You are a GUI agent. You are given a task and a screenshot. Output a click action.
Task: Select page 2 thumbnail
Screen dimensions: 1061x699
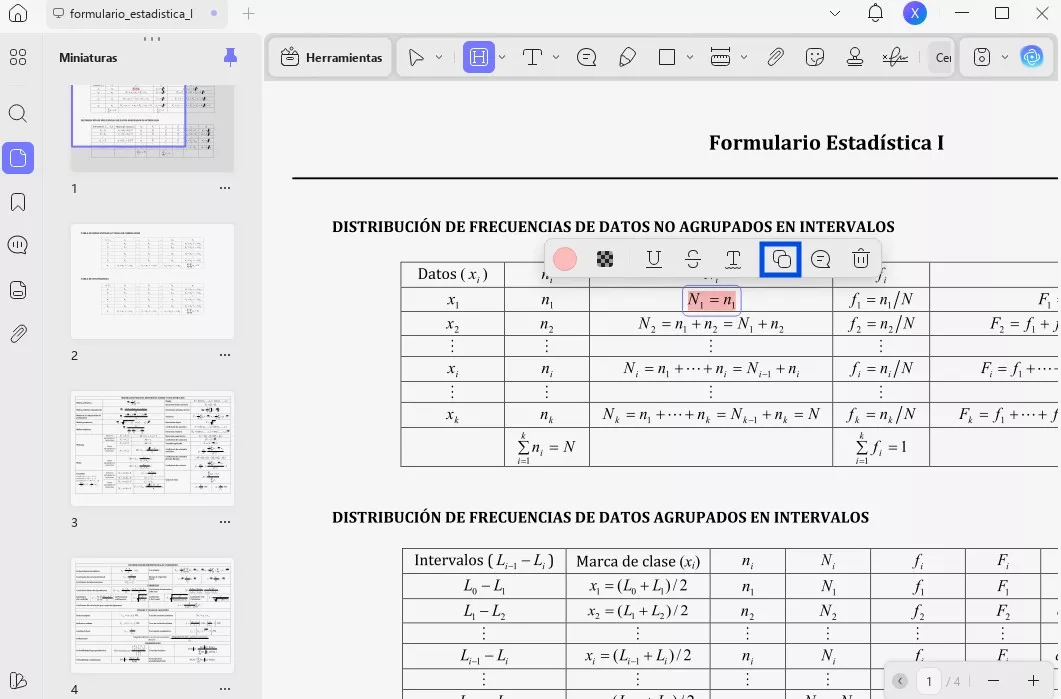[152, 281]
